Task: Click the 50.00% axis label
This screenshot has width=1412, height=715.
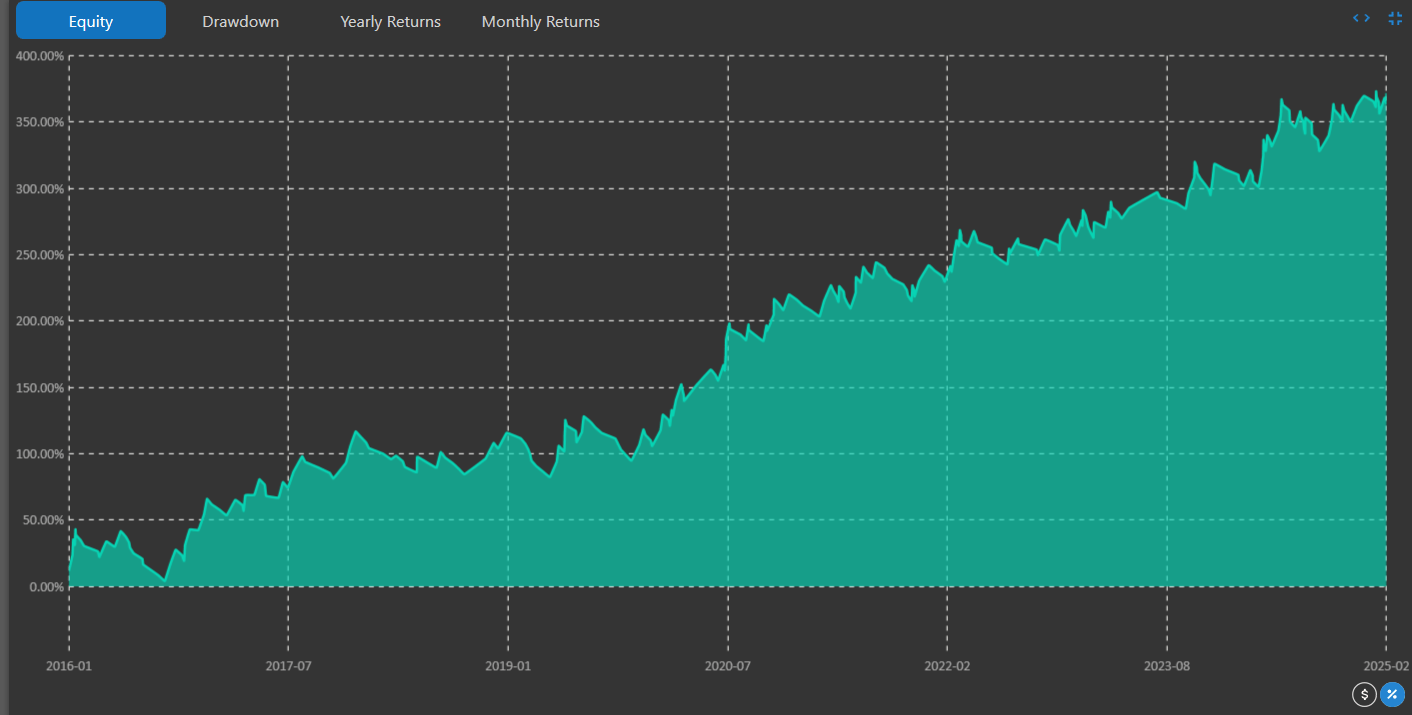Action: click(43, 520)
